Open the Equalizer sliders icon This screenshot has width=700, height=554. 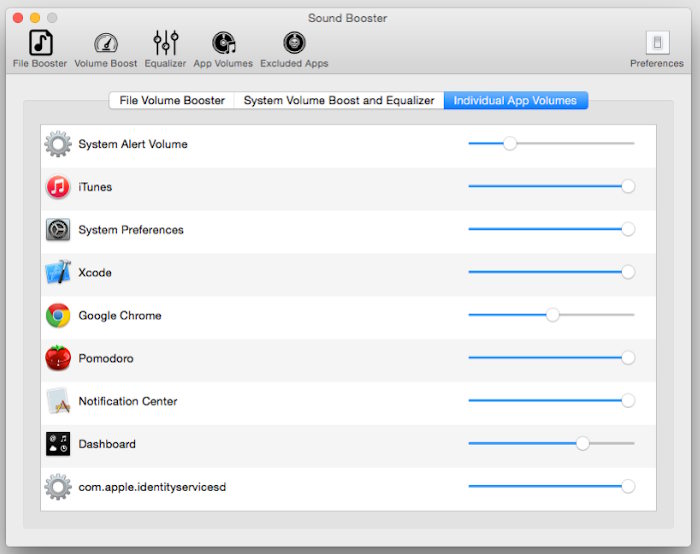point(165,43)
